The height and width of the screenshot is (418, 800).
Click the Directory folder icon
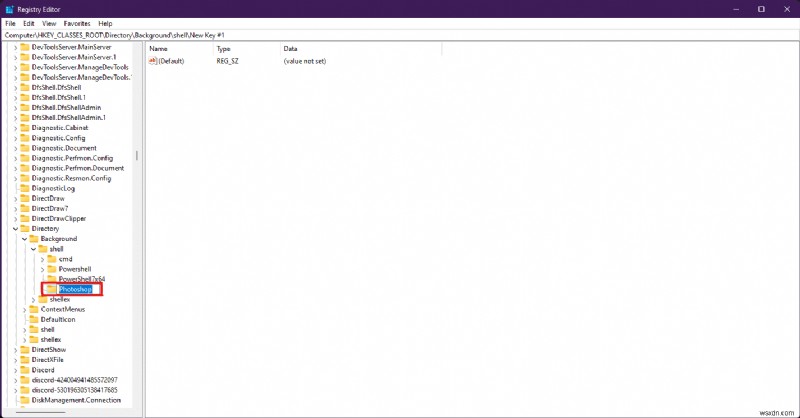[24, 229]
